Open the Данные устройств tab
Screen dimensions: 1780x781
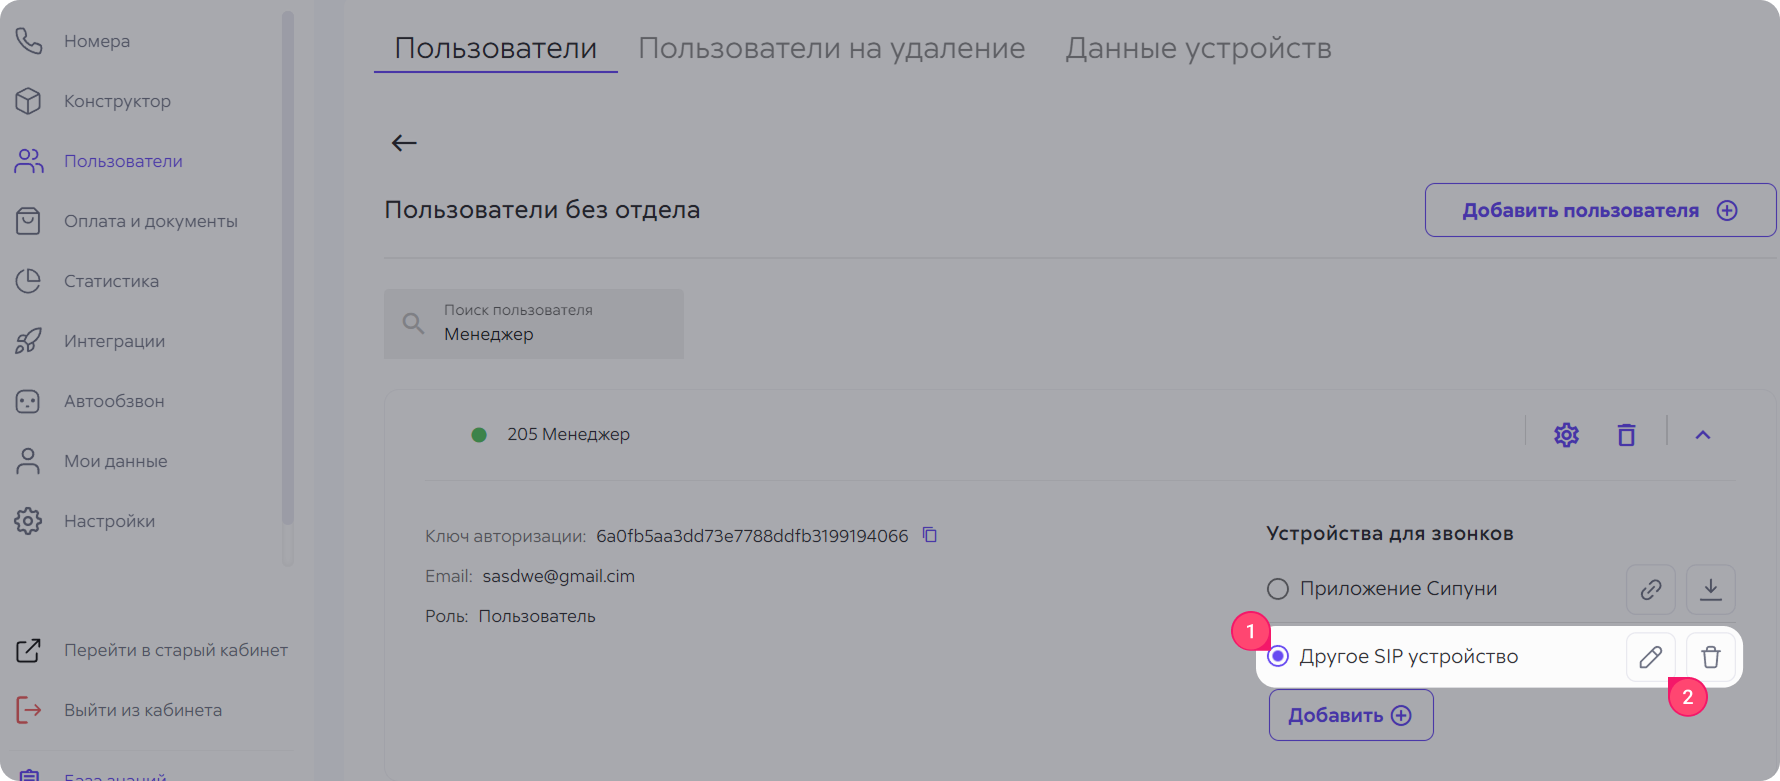pyautogui.click(x=1198, y=48)
